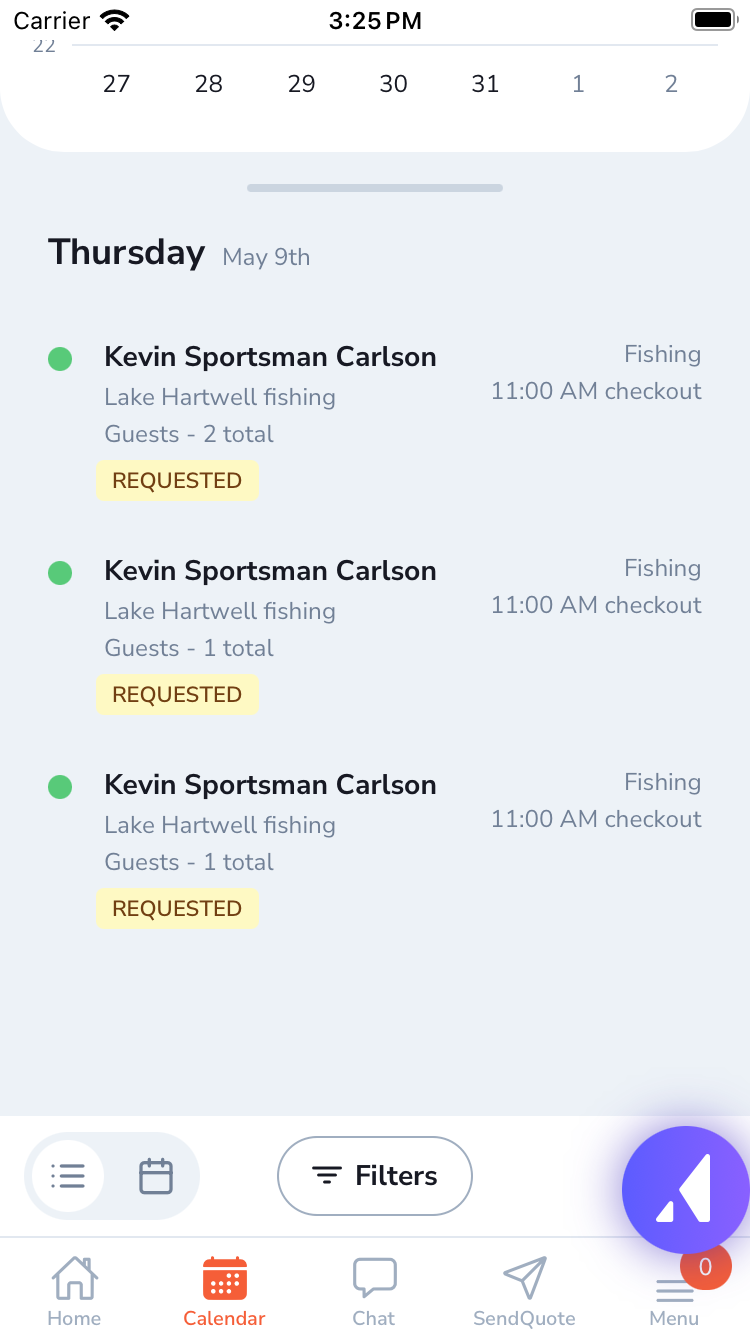Viewport: 750px width, 1334px height.
Task: Open the Filters button
Action: pyautogui.click(x=375, y=1176)
